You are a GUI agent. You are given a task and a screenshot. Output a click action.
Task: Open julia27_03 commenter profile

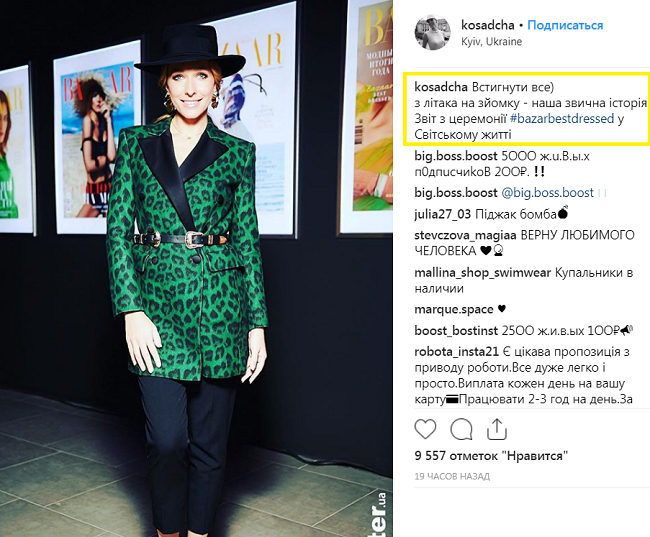click(x=443, y=214)
